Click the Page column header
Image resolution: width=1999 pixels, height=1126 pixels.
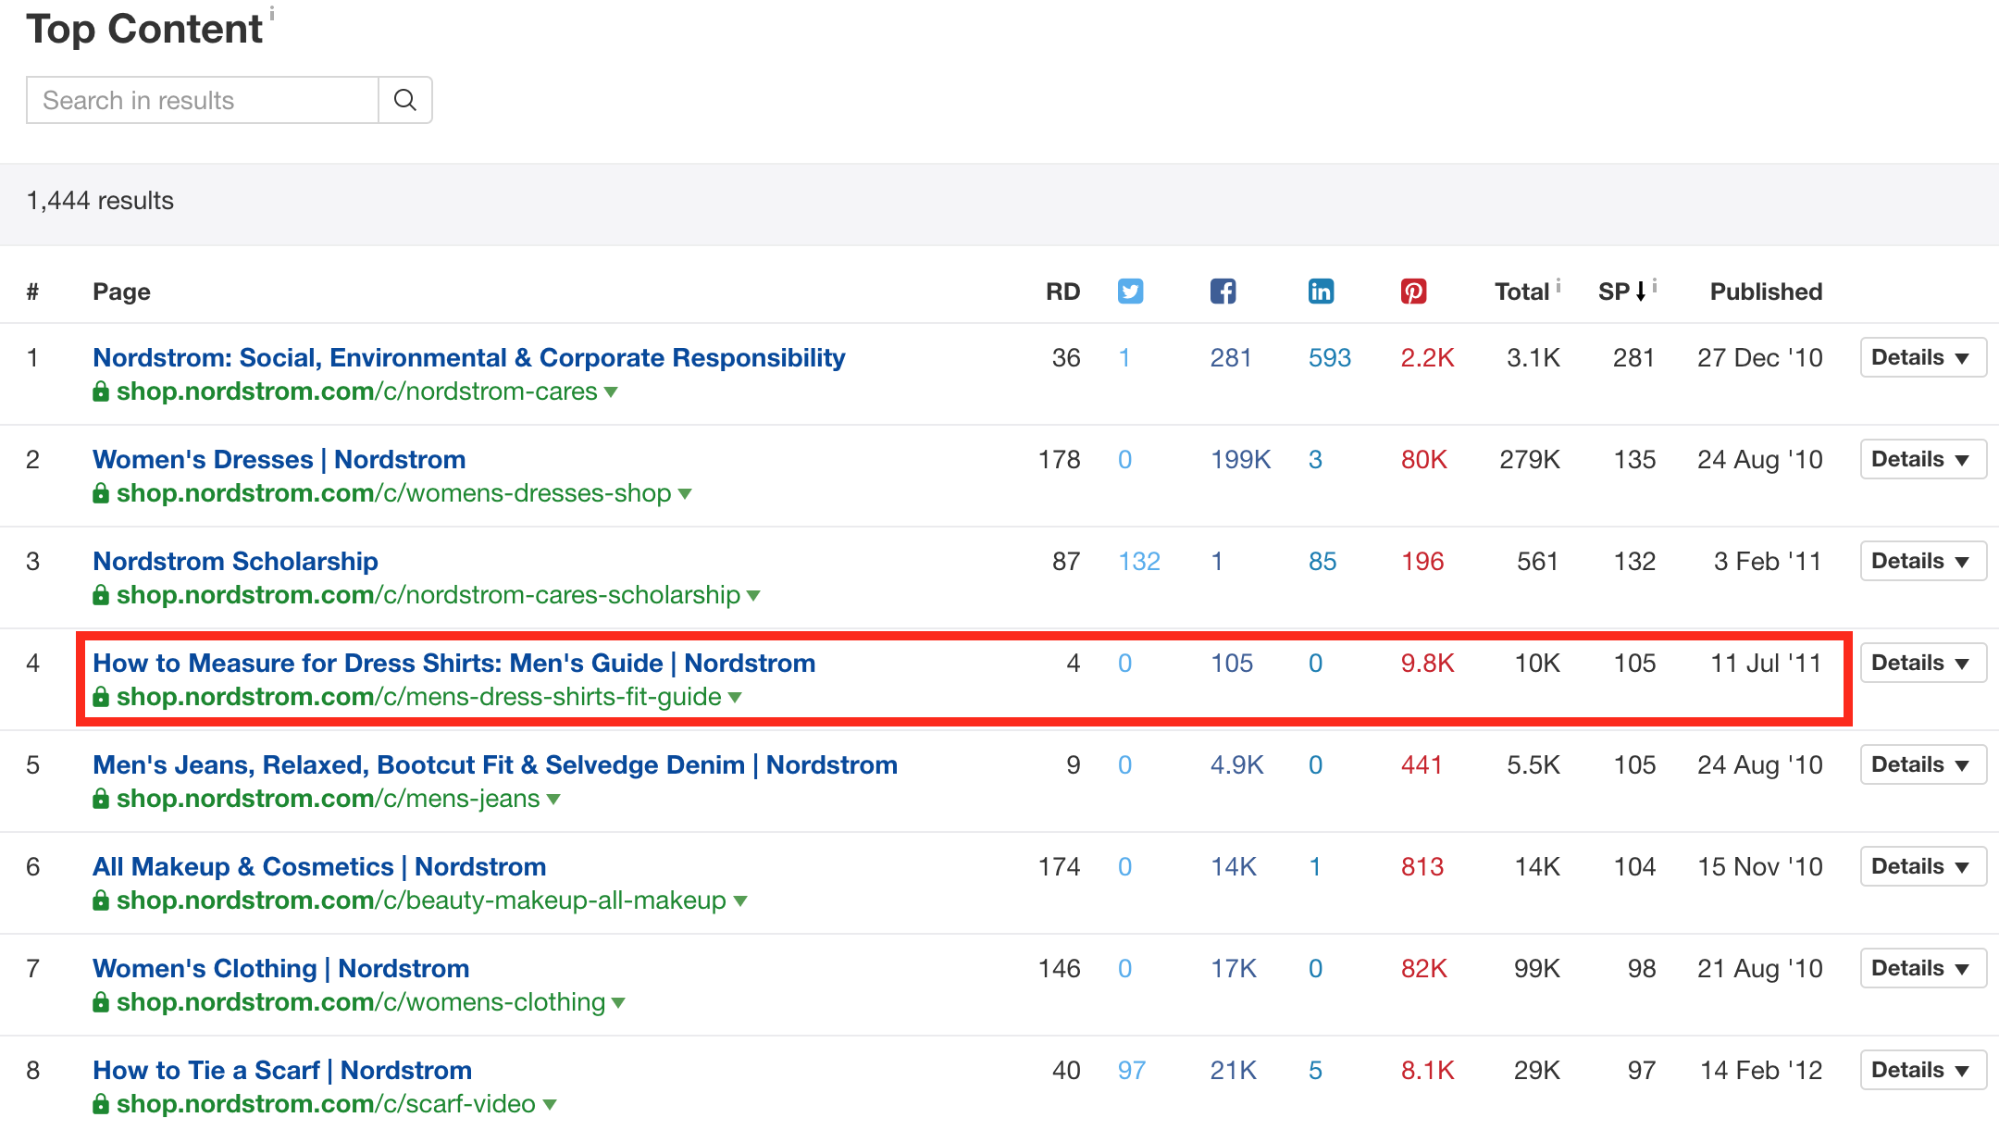point(121,291)
